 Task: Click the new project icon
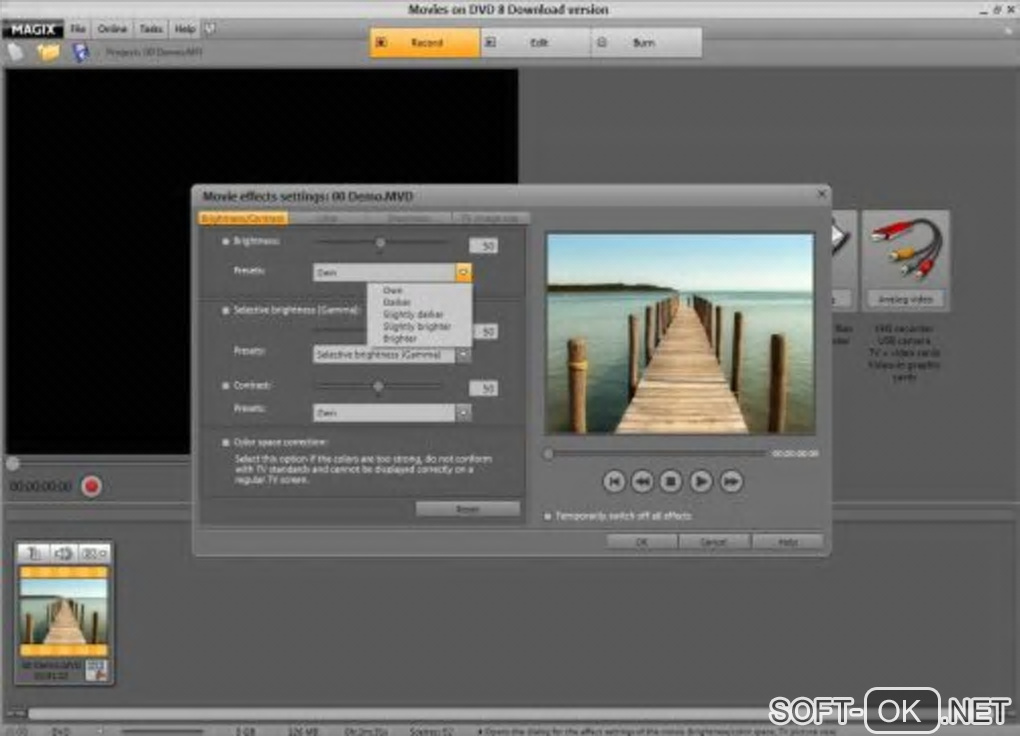click(16, 52)
